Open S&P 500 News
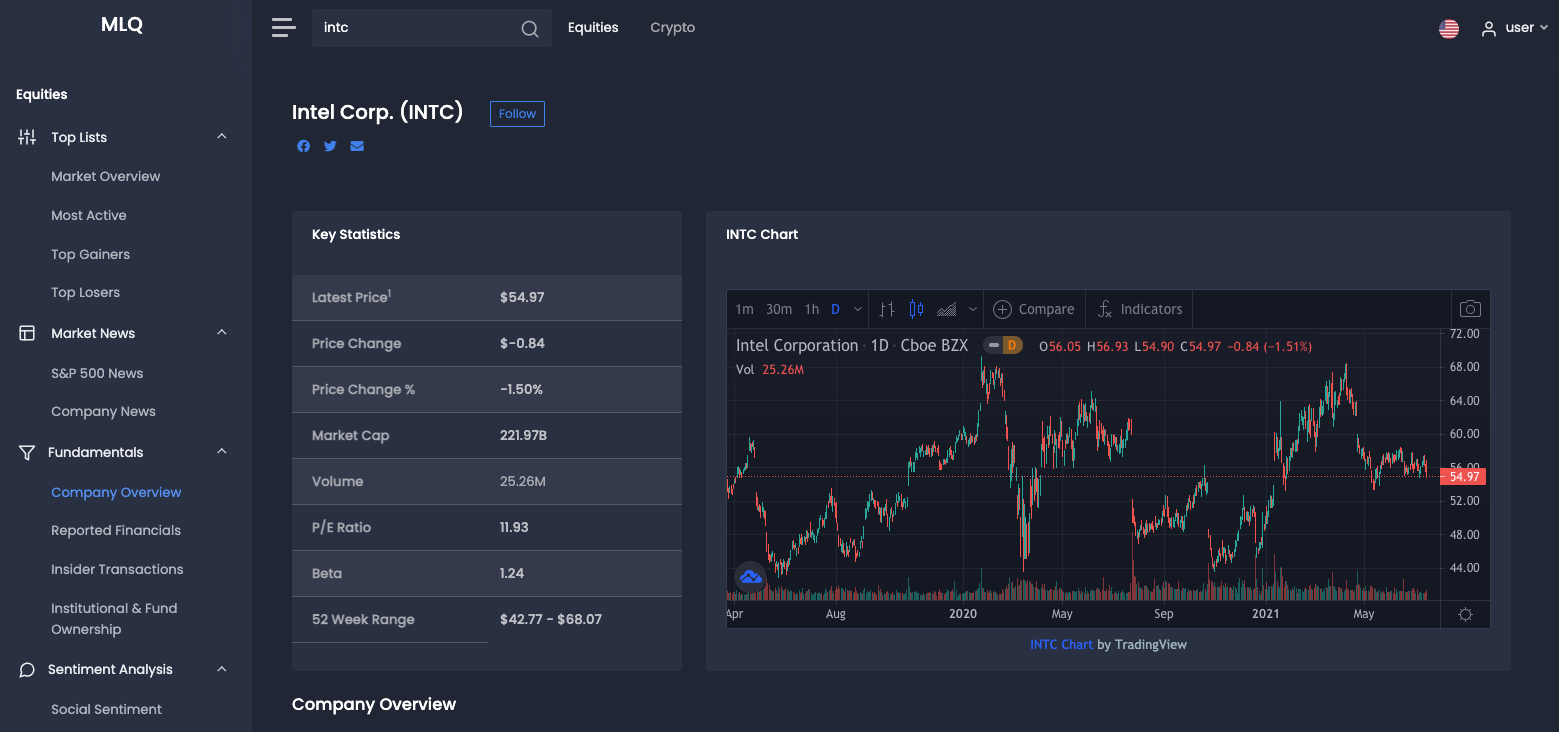The width and height of the screenshot is (1559, 732). pyautogui.click(x=97, y=373)
